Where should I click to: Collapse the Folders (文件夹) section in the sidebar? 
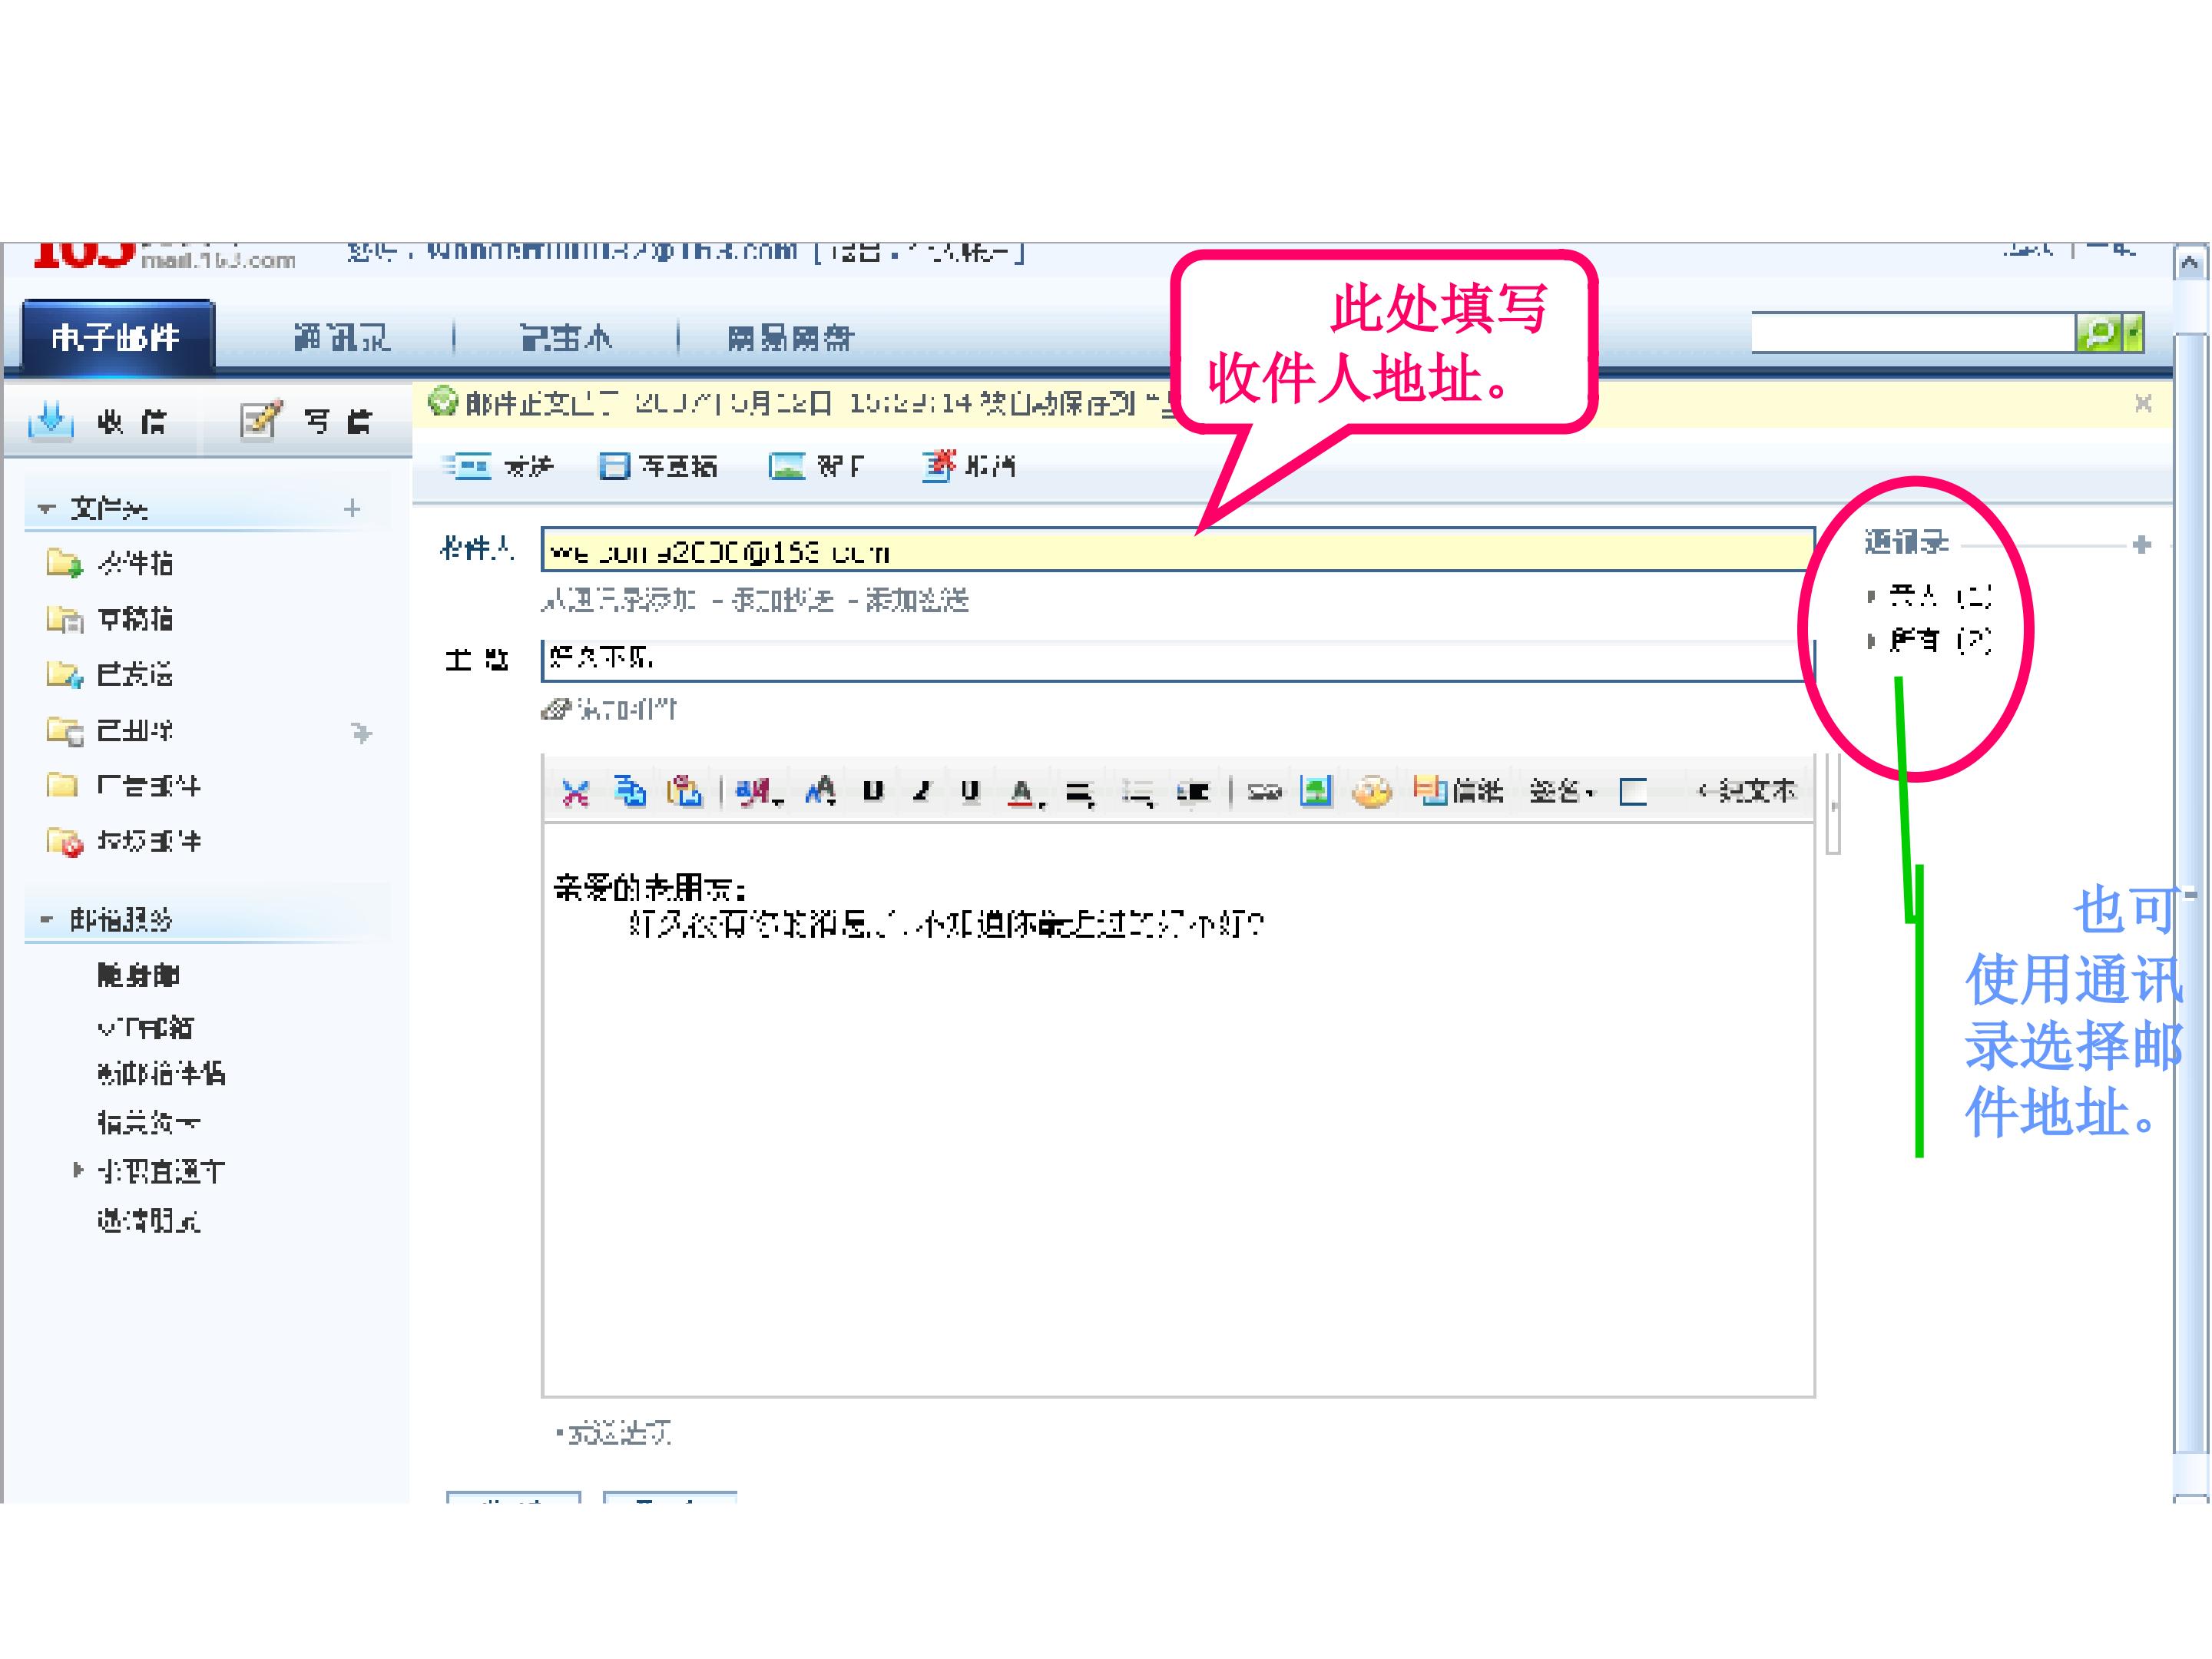tap(45, 508)
